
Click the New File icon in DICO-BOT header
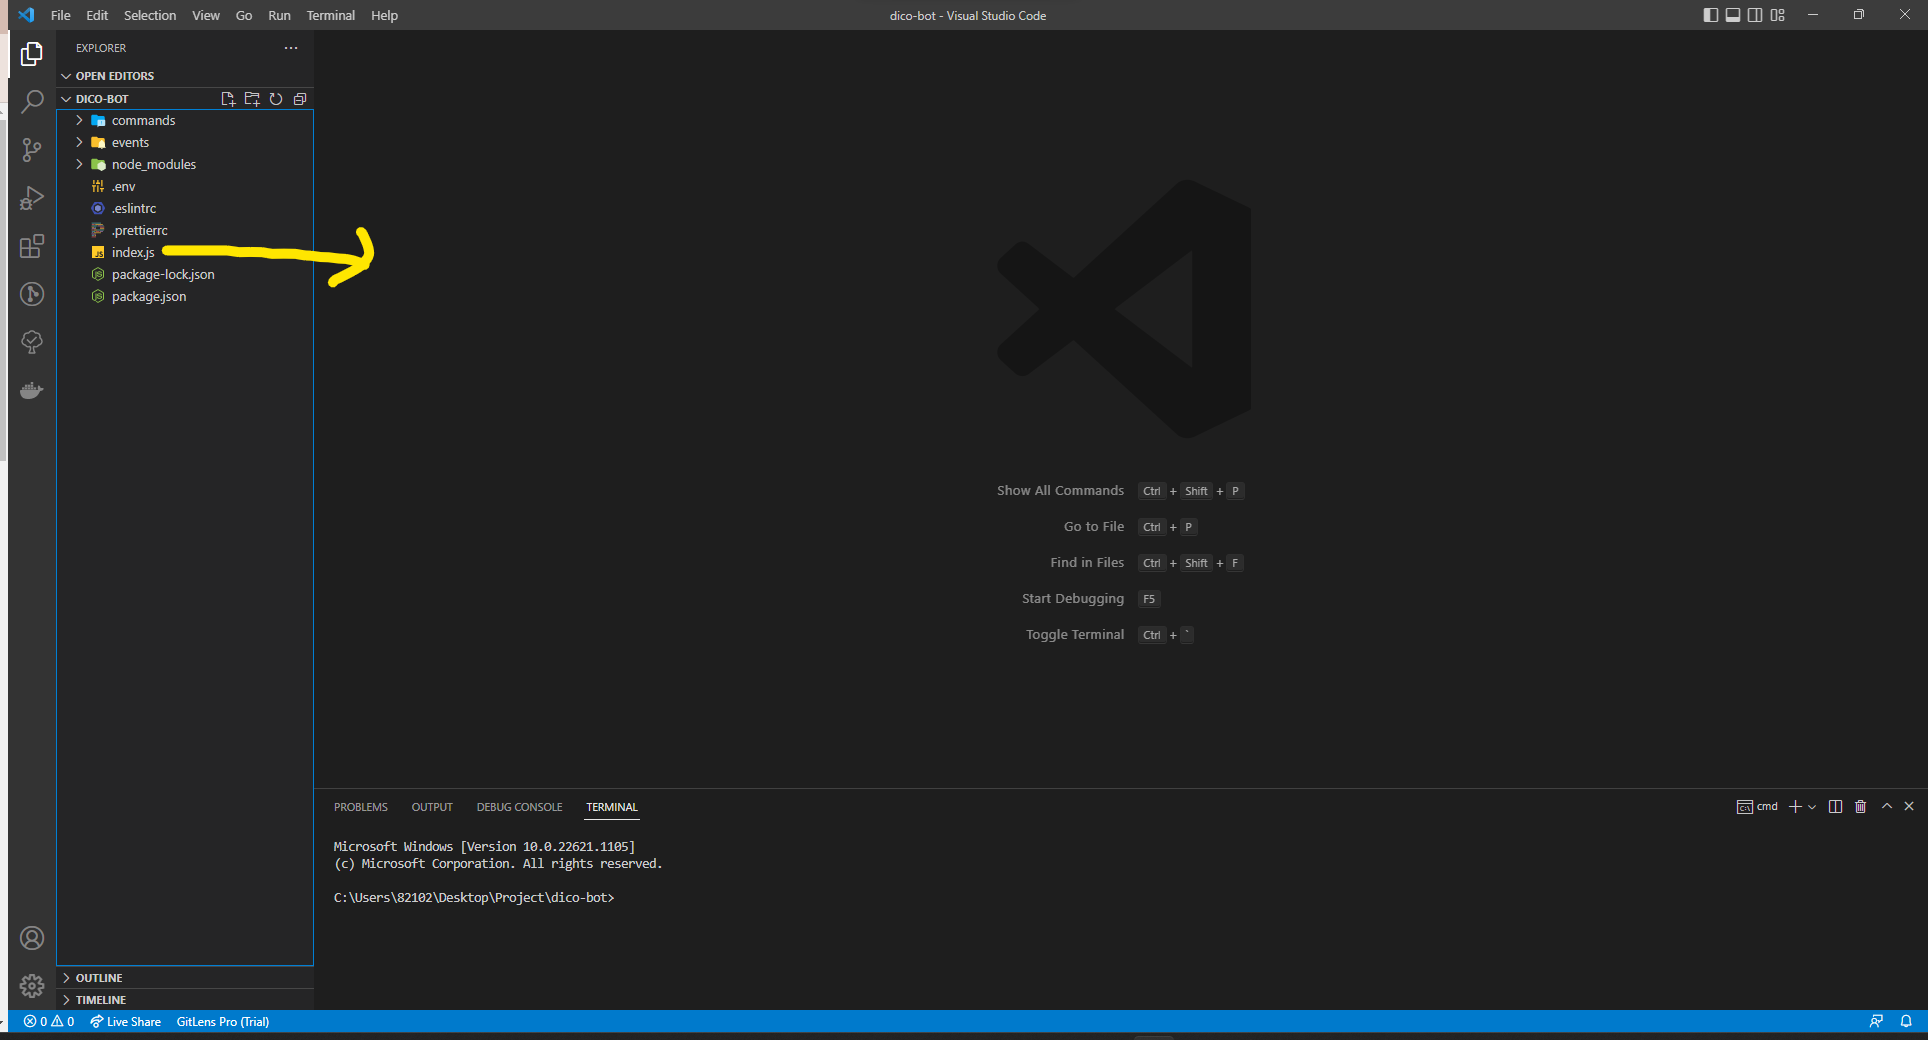coord(228,99)
